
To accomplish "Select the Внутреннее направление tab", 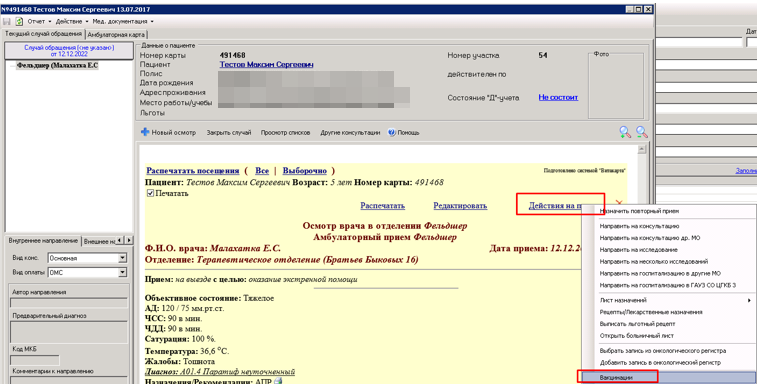I will point(43,241).
